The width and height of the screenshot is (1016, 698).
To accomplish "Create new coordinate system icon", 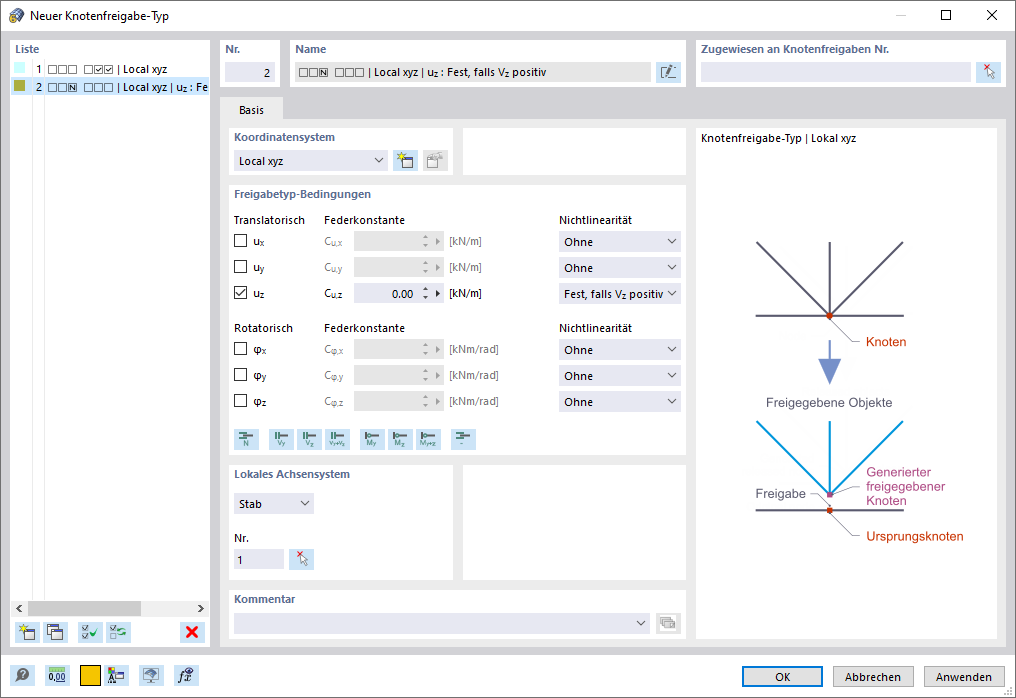I will coord(406,161).
